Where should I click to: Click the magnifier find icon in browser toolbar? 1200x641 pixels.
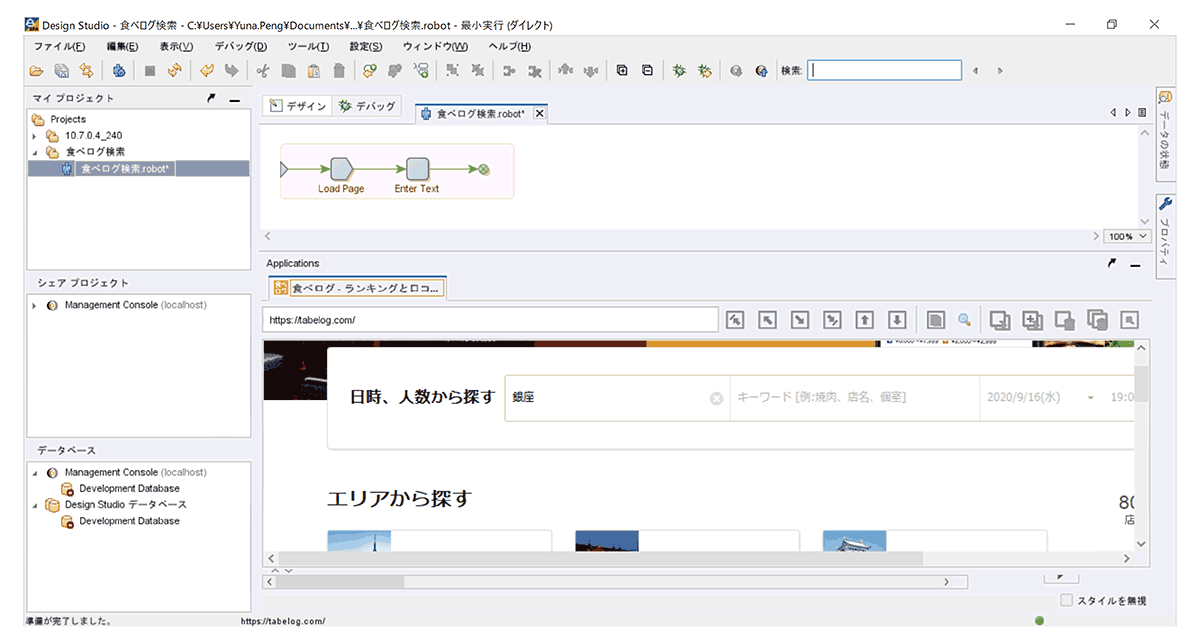965,320
